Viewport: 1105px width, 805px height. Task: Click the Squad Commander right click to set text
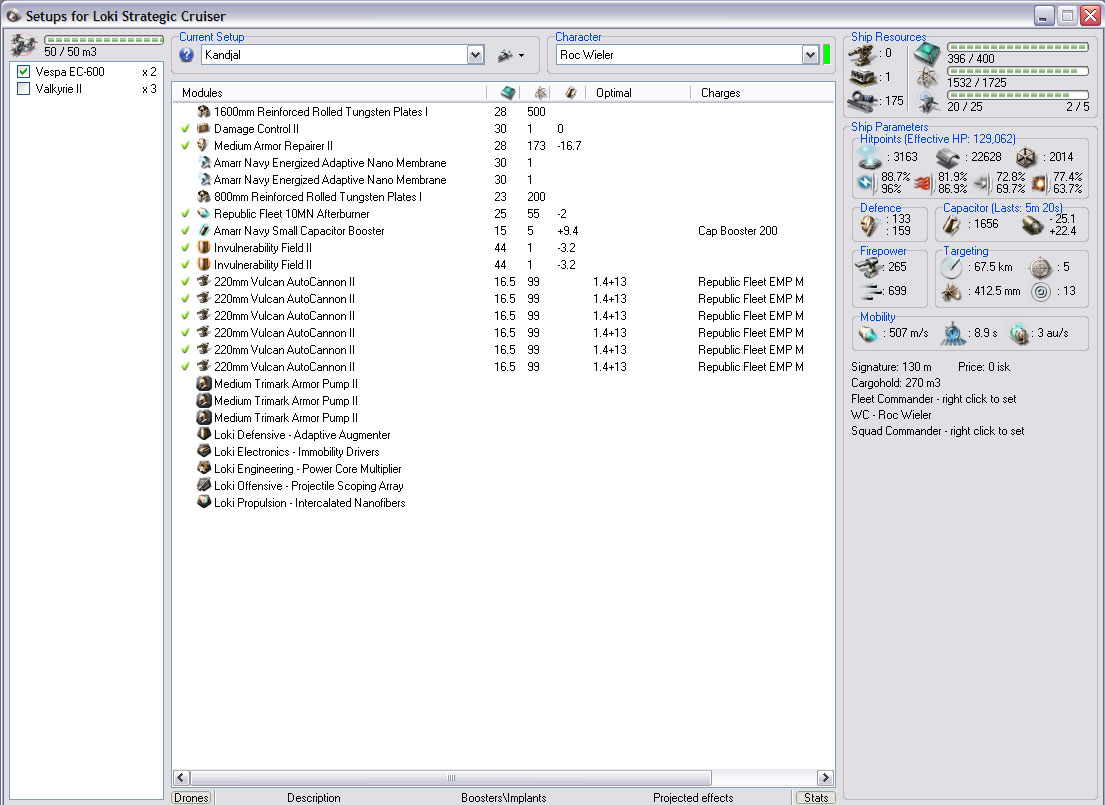938,431
